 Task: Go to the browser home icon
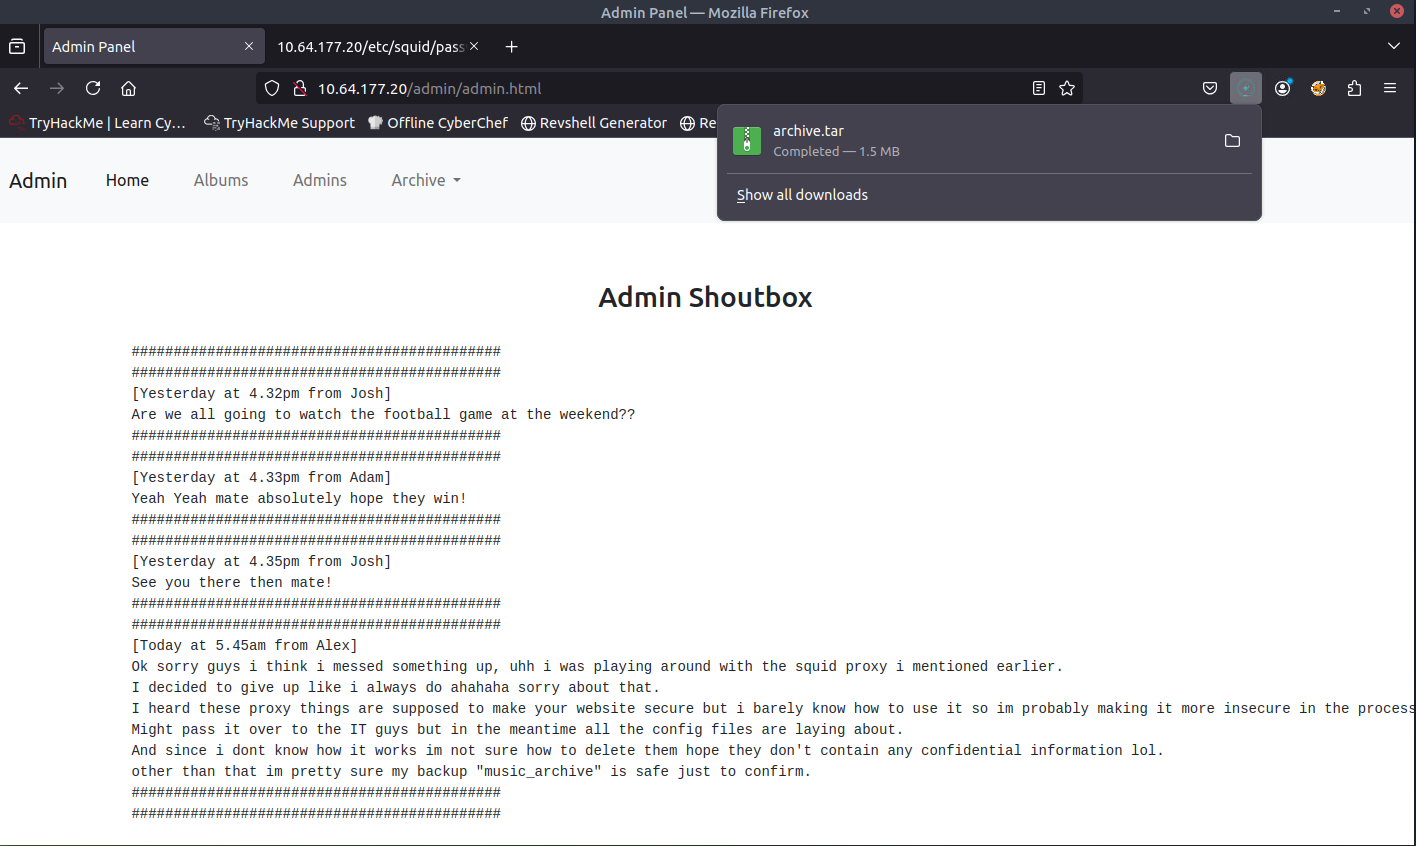(x=129, y=88)
